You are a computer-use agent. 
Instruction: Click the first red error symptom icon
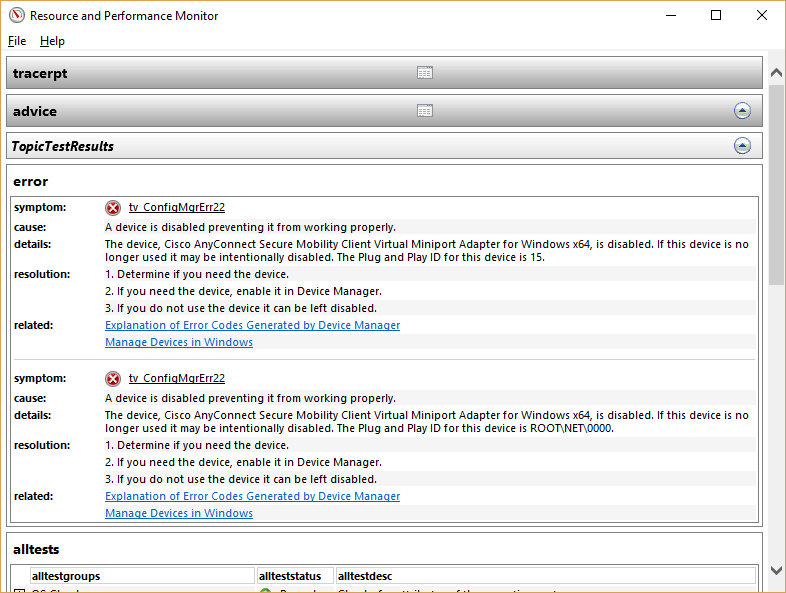coord(113,208)
